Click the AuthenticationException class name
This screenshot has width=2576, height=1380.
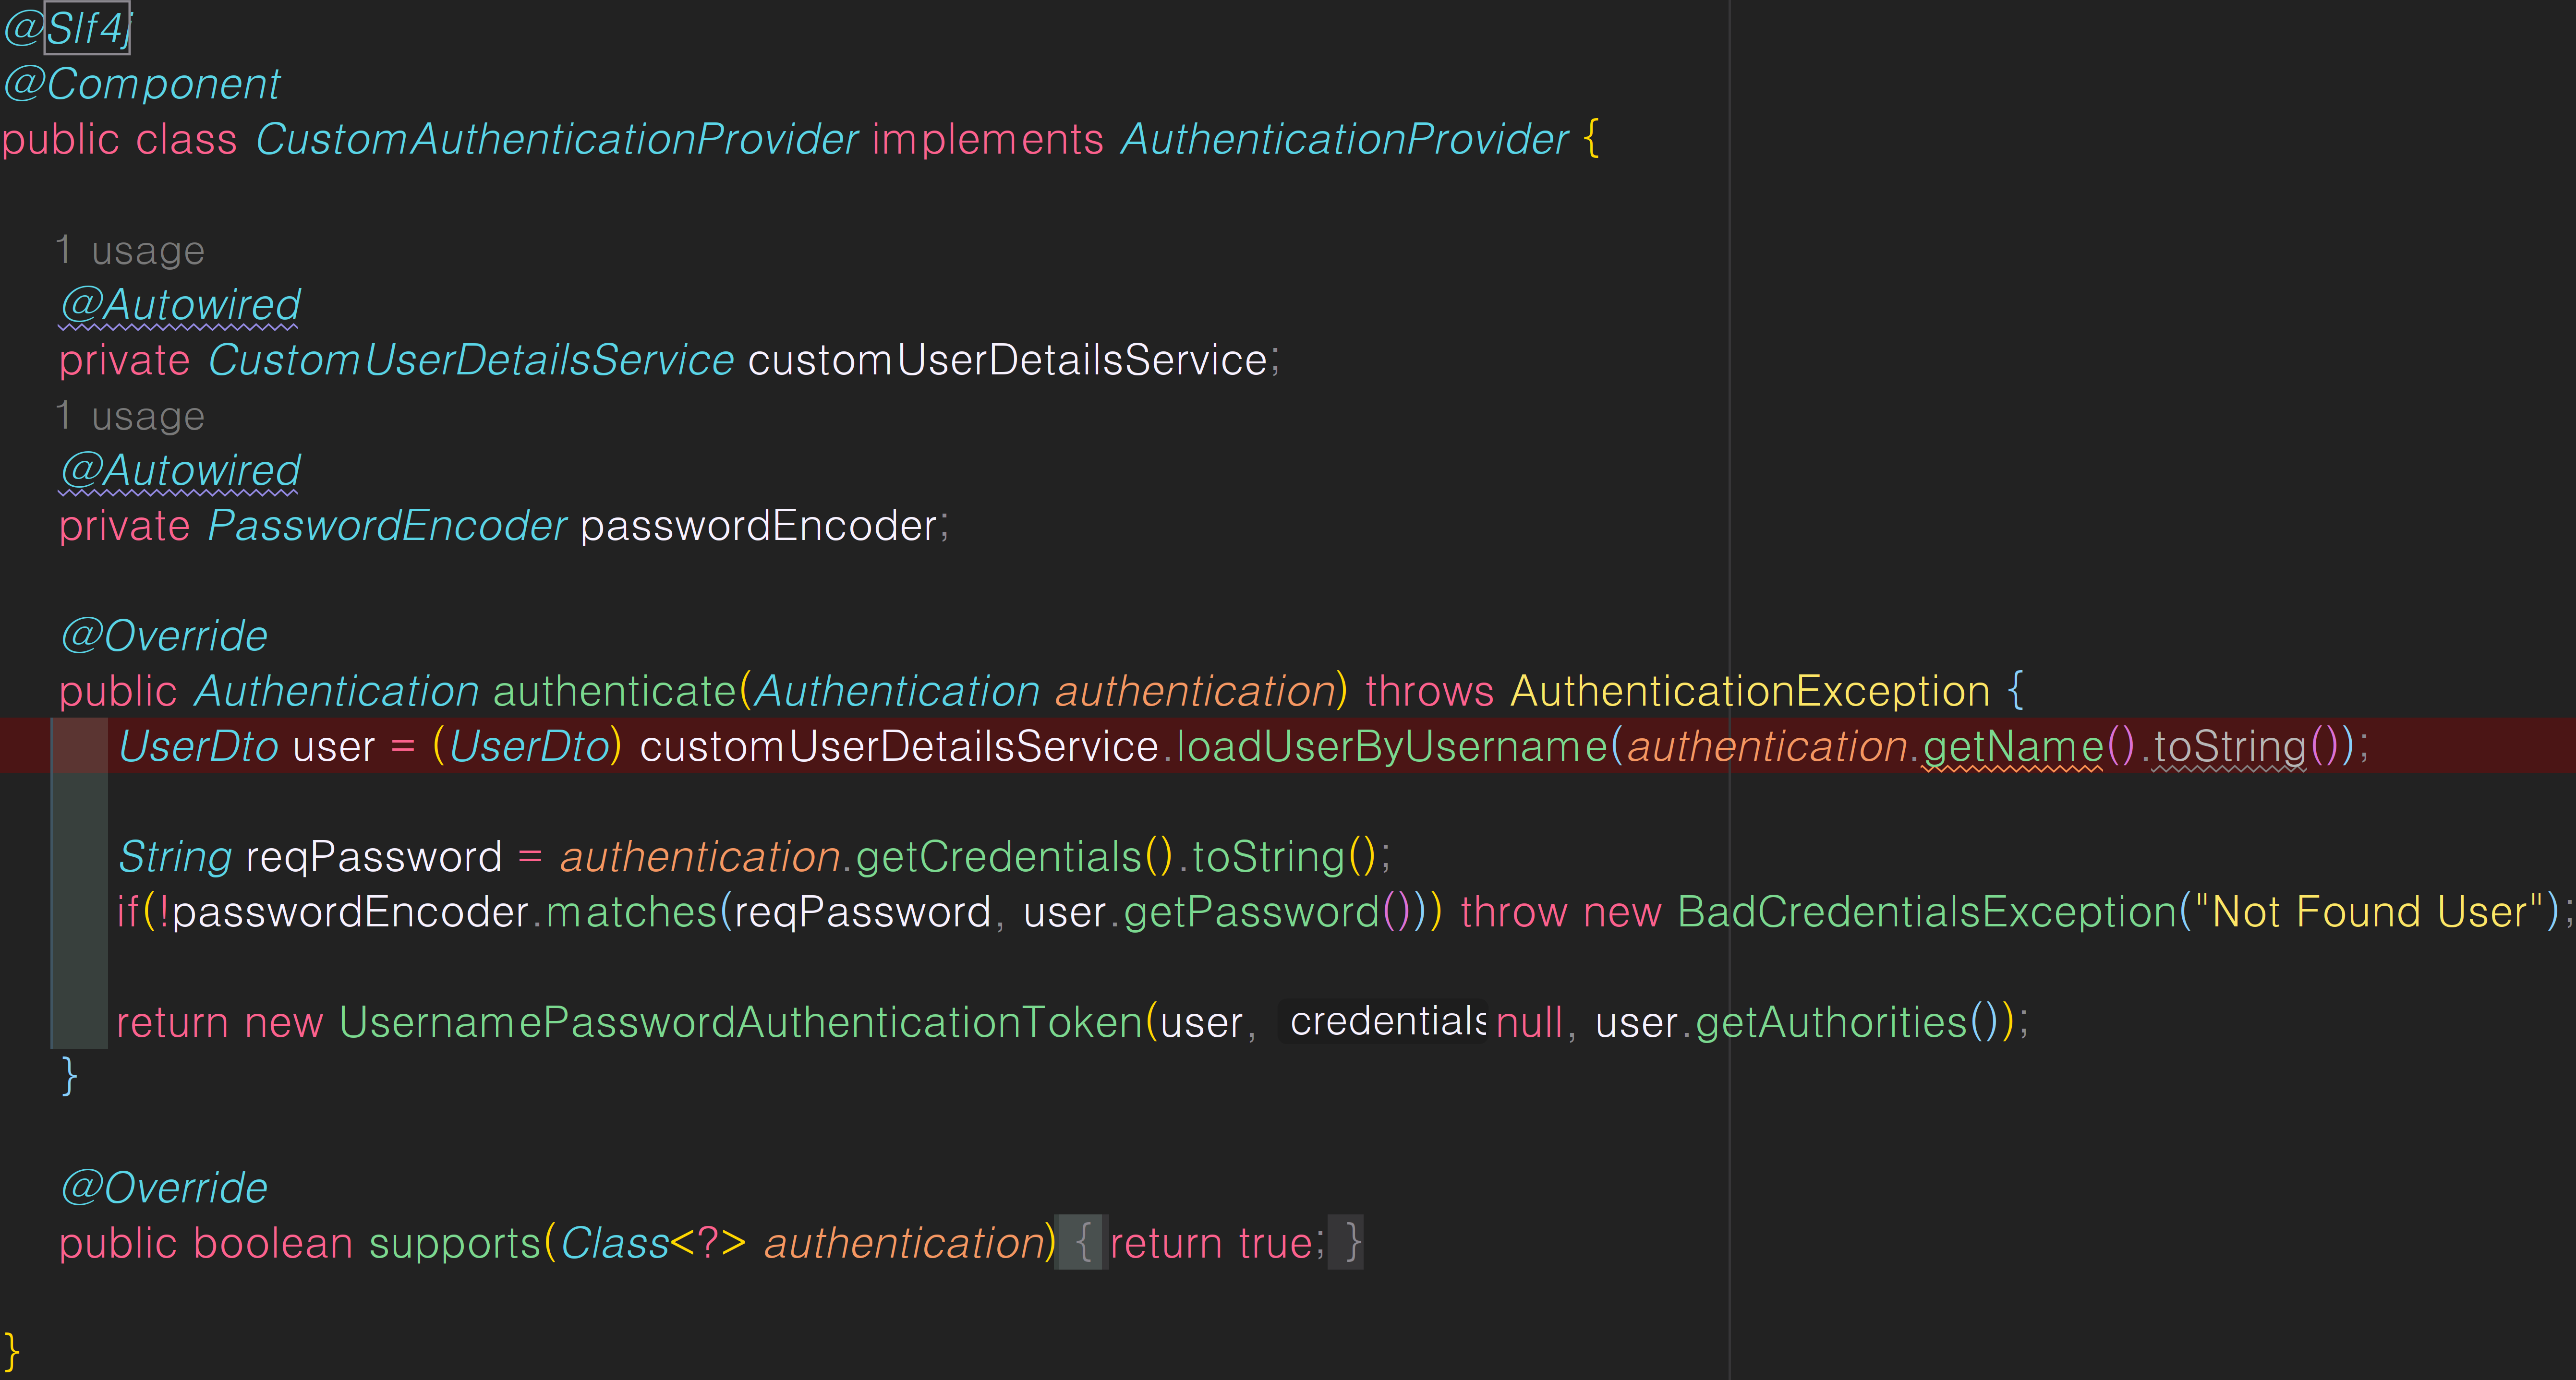(x=1750, y=691)
